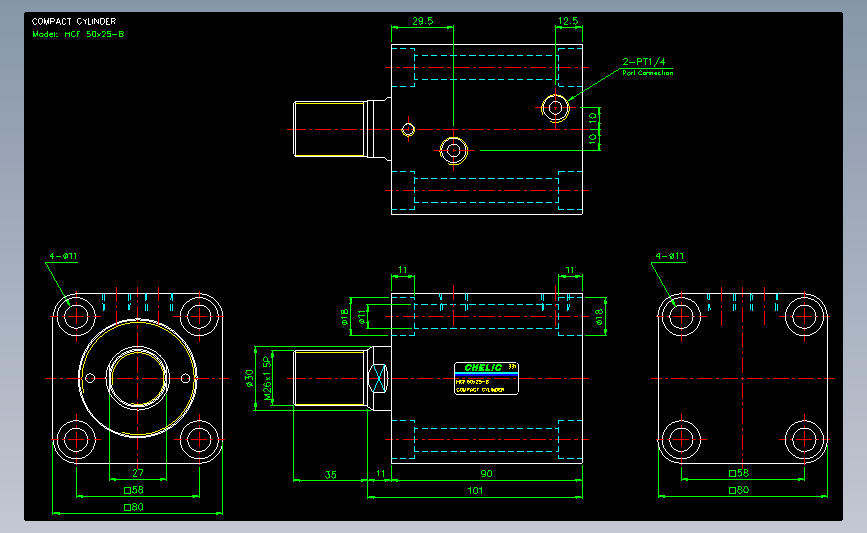
Task: Select the "M26x1.5P" thread dimension text
Action: pyautogui.click(x=267, y=379)
